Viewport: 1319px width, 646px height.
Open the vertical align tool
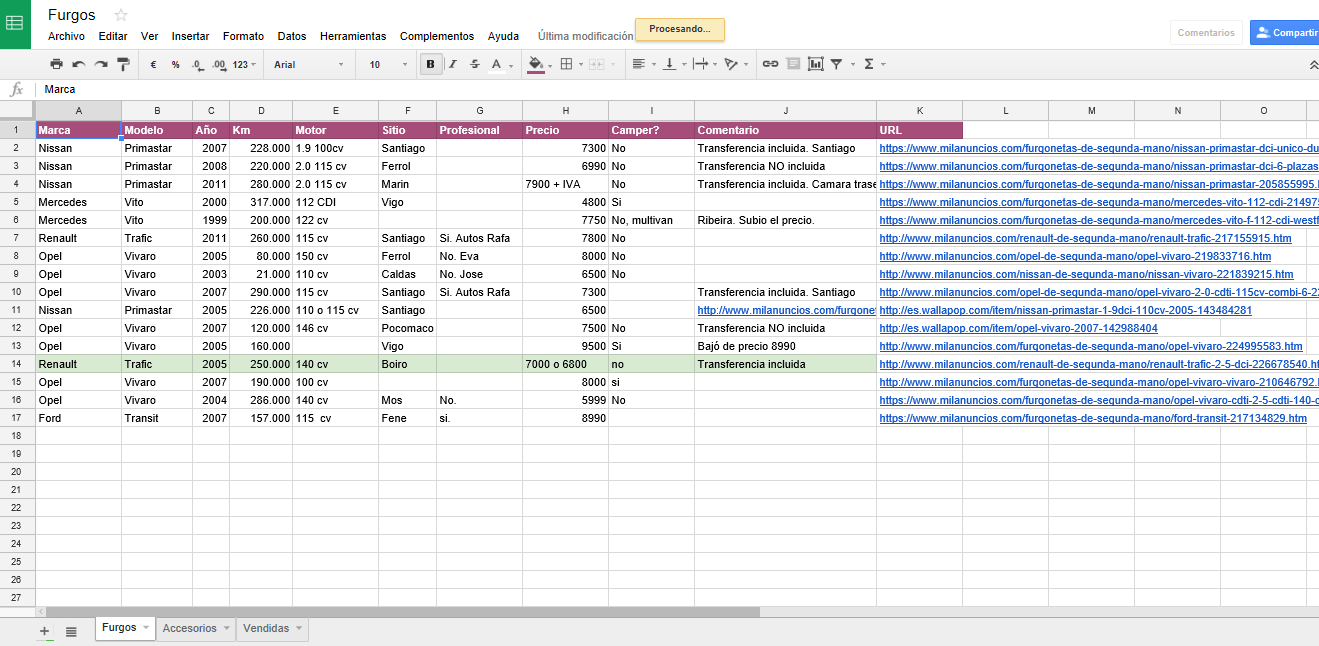pos(669,64)
